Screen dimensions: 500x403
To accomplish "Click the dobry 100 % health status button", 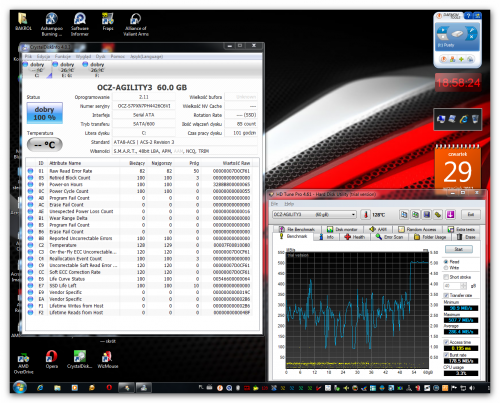I will (x=44, y=113).
